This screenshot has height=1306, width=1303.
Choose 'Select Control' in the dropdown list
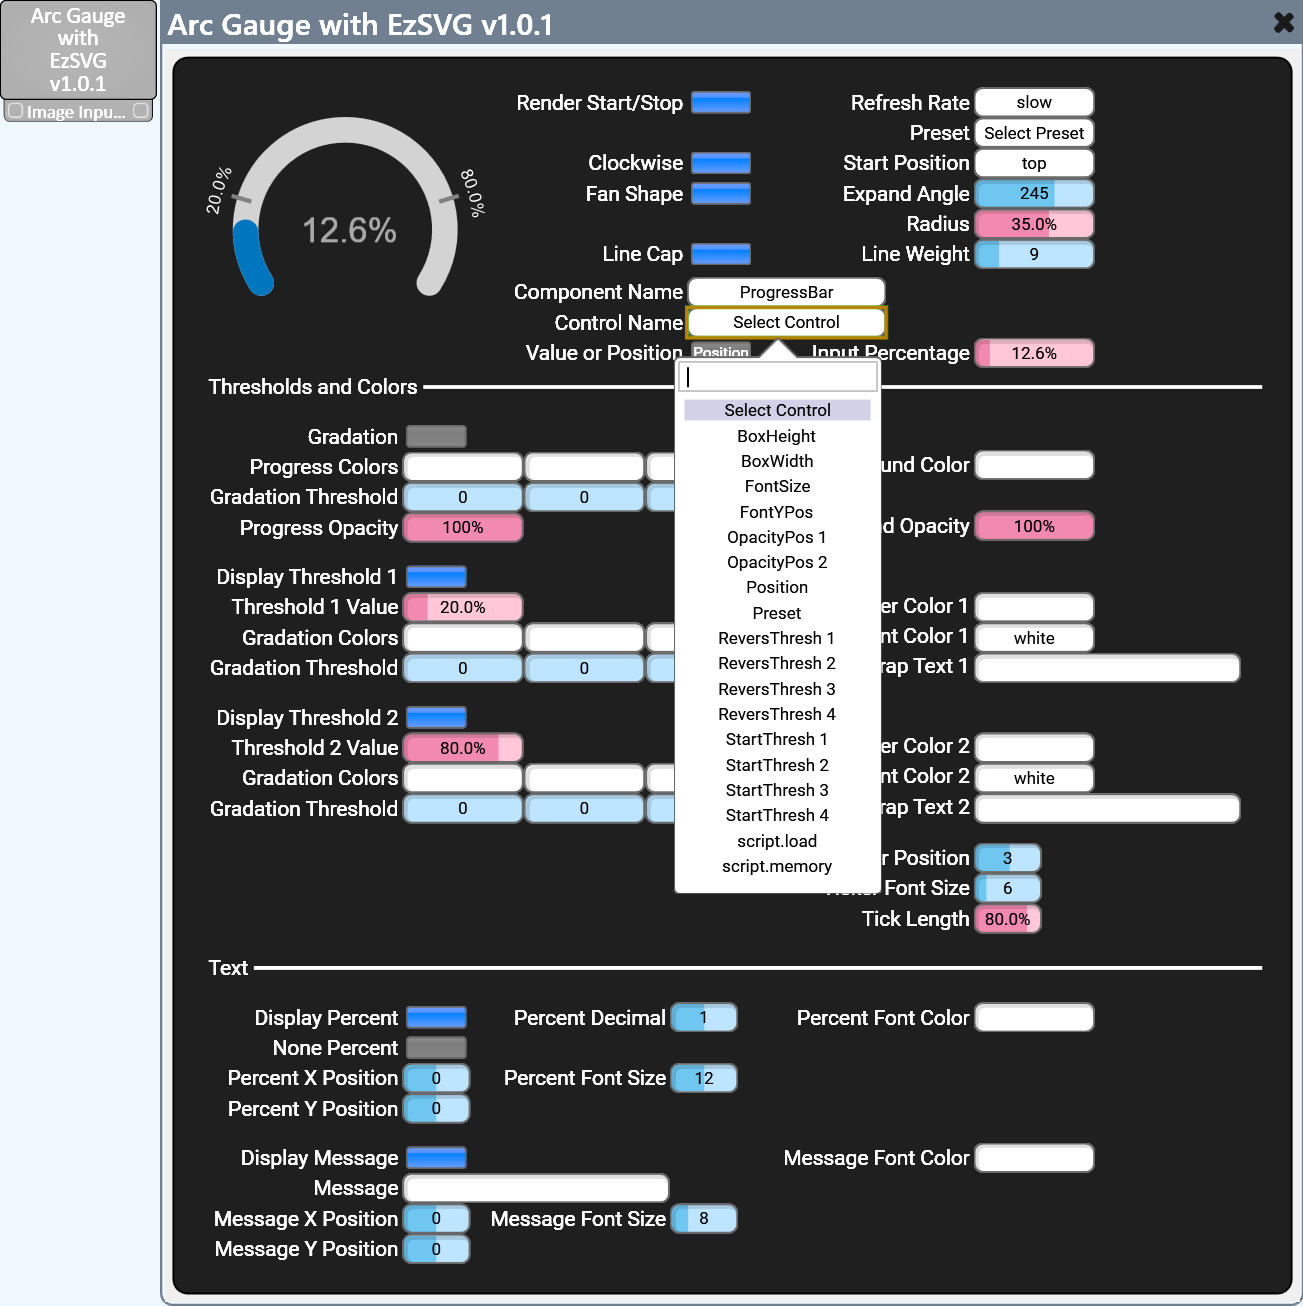click(777, 410)
